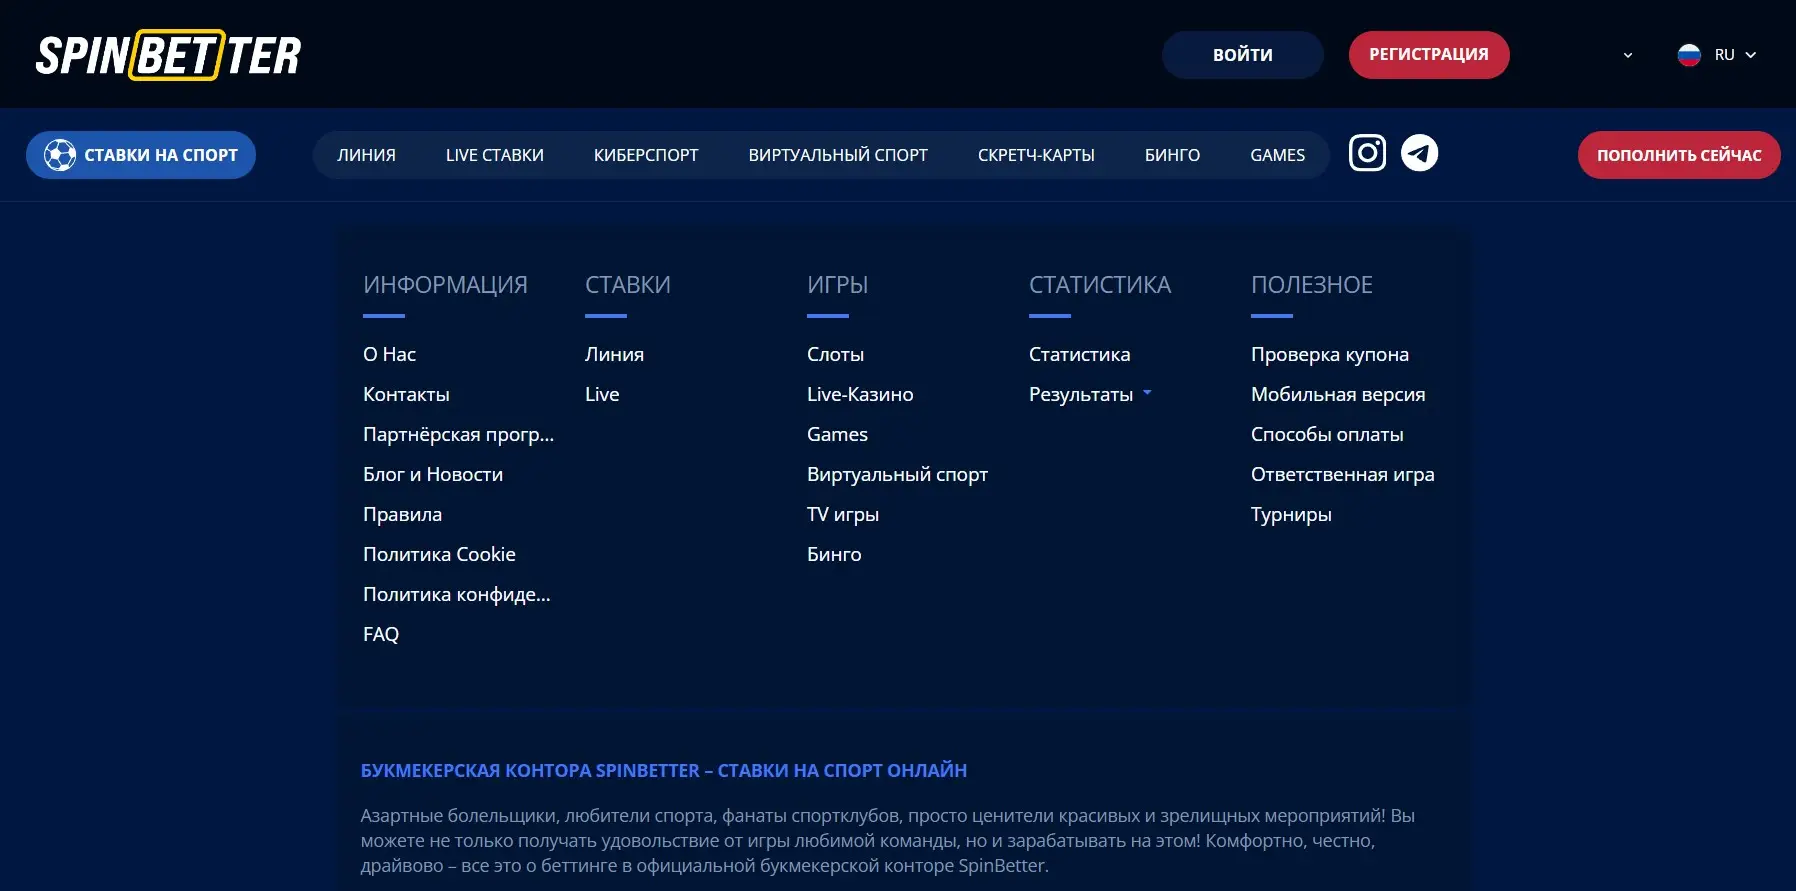Click the РЕГИСТРАЦИЯ button
This screenshot has height=891, width=1796.
pos(1429,55)
